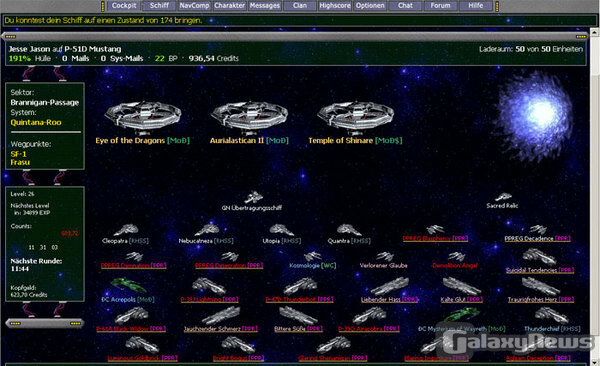Select the Demolition Angel ship icon

coord(456,256)
